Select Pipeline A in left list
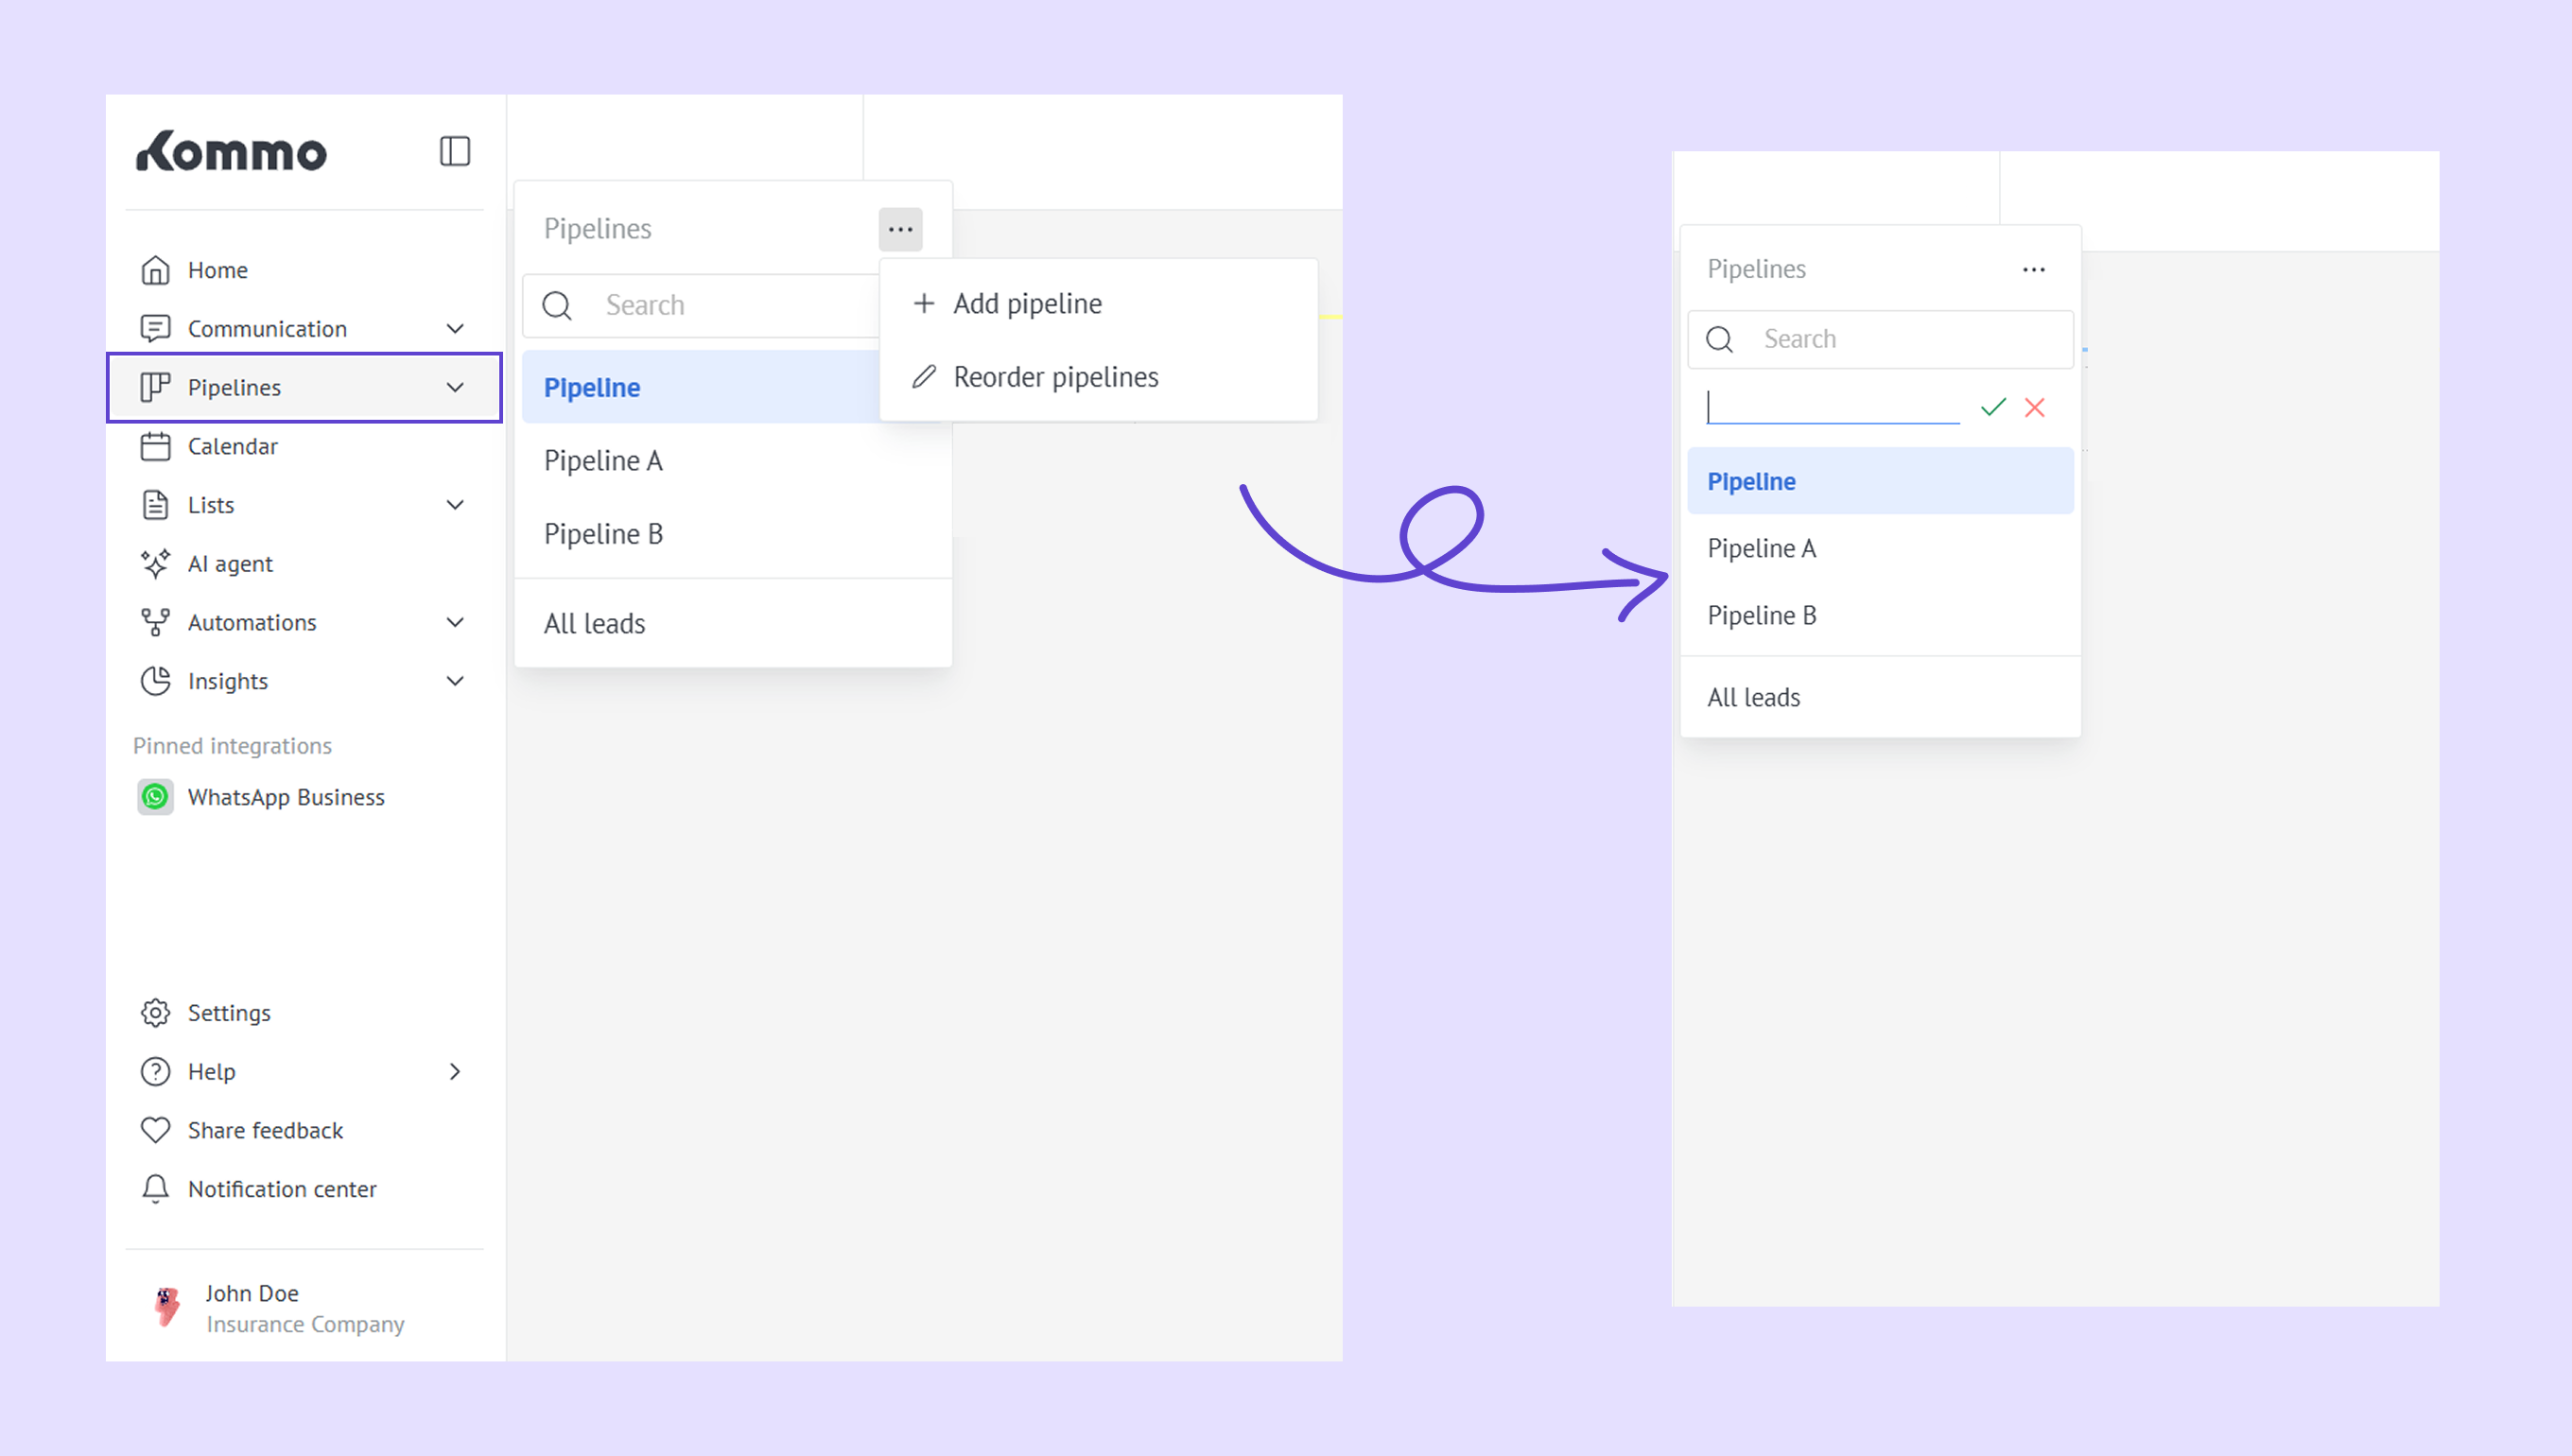 pos(603,461)
